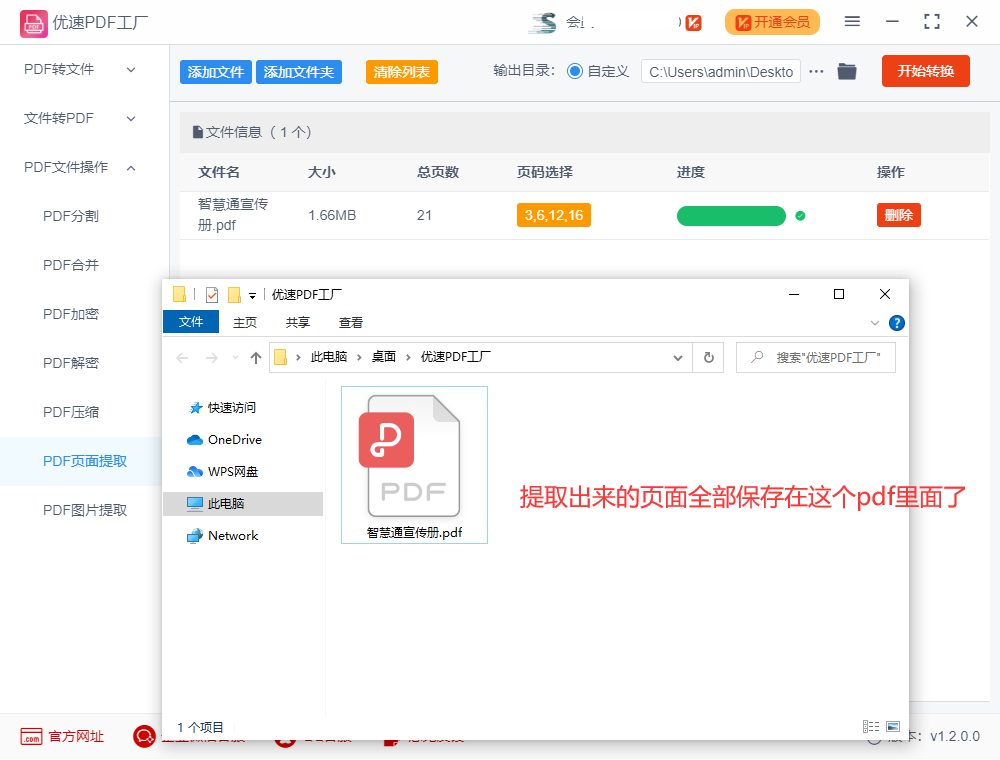Select PDF页面提取 in the sidebar
This screenshot has width=1000, height=760.
tap(85, 461)
